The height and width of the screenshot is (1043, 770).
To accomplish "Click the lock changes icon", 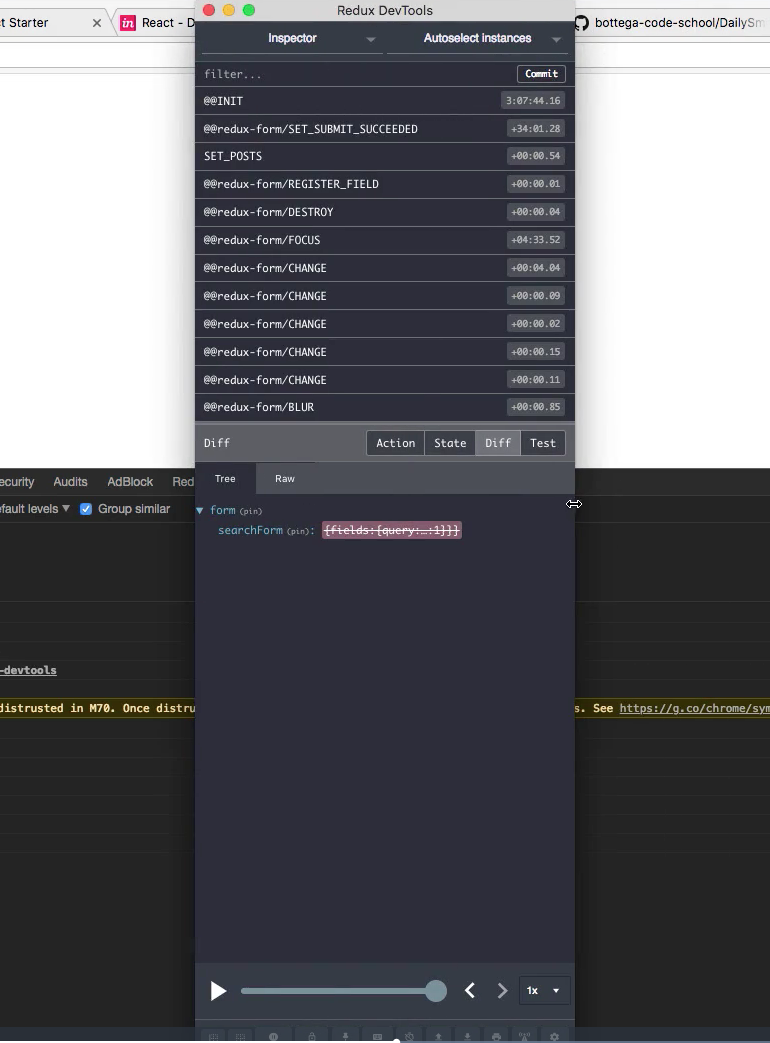I will (312, 1036).
